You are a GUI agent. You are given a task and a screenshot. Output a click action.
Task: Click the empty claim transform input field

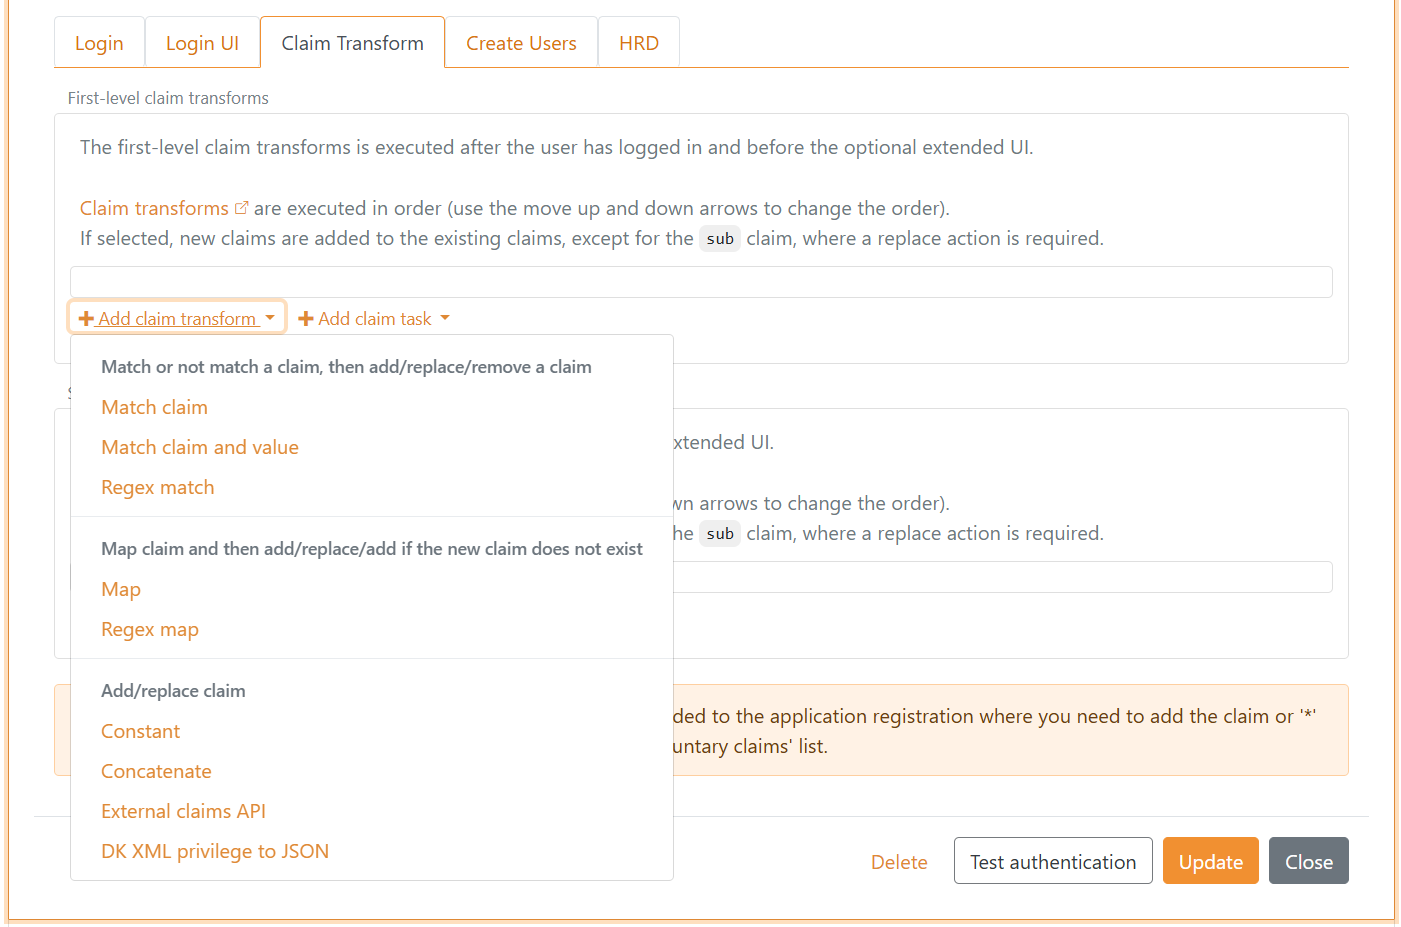coord(700,281)
